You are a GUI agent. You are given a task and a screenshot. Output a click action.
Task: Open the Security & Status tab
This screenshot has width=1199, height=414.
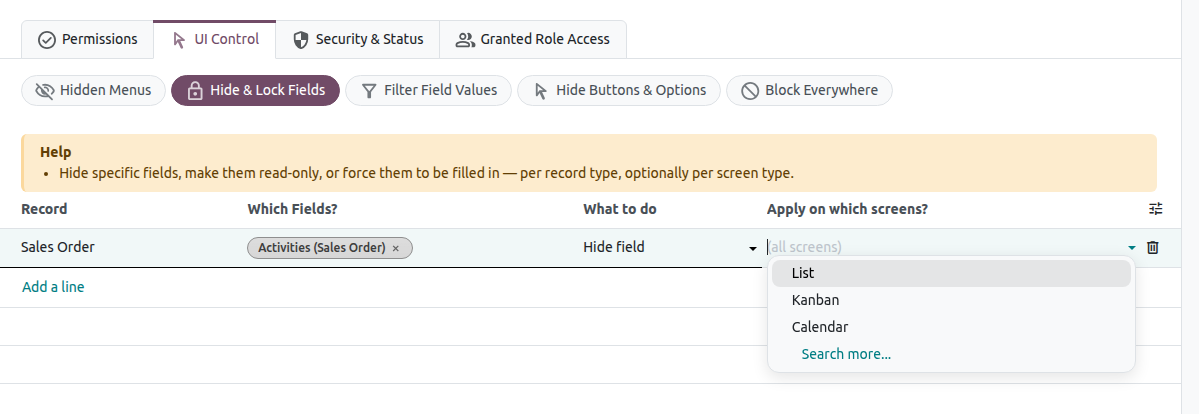[x=358, y=39]
